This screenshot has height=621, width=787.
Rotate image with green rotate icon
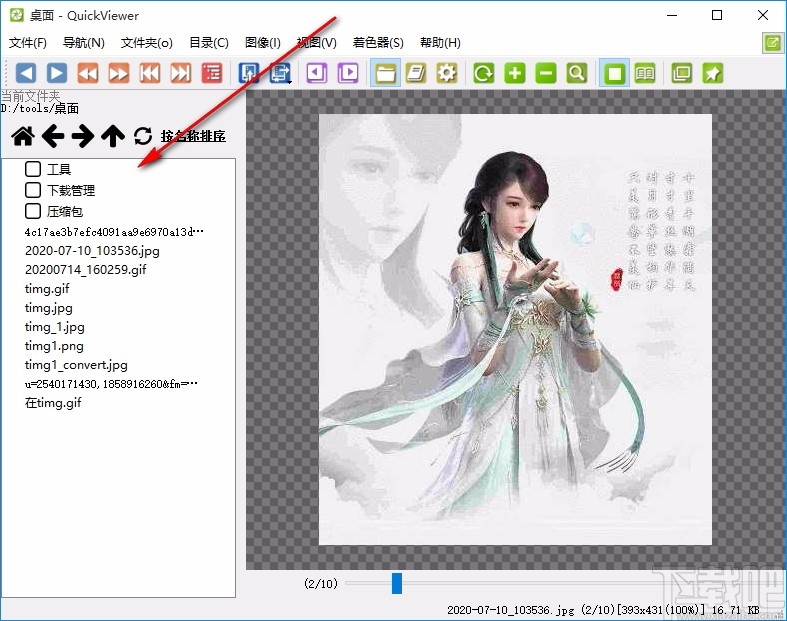tap(484, 73)
